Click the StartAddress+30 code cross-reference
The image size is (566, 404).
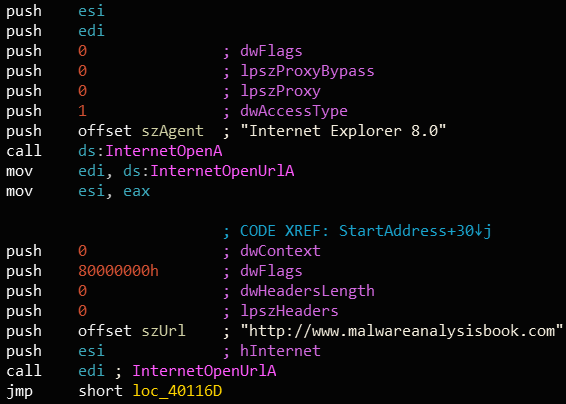(x=415, y=231)
